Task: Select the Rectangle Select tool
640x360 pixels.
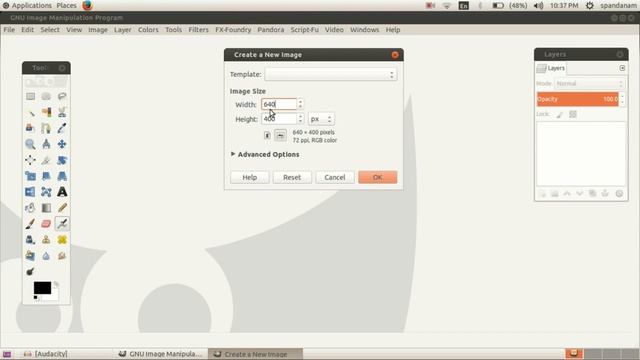Action: click(x=30, y=96)
